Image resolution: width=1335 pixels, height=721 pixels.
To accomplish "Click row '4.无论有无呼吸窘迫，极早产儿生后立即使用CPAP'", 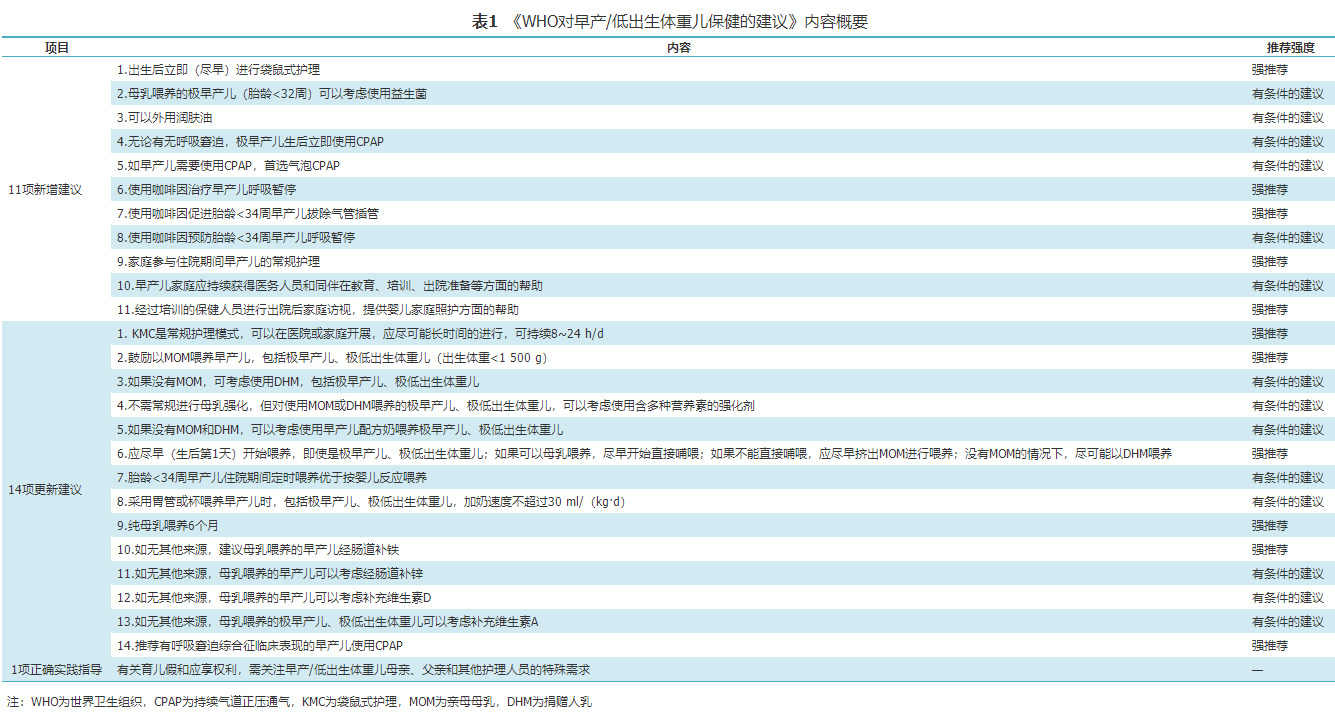I will (x=250, y=142).
